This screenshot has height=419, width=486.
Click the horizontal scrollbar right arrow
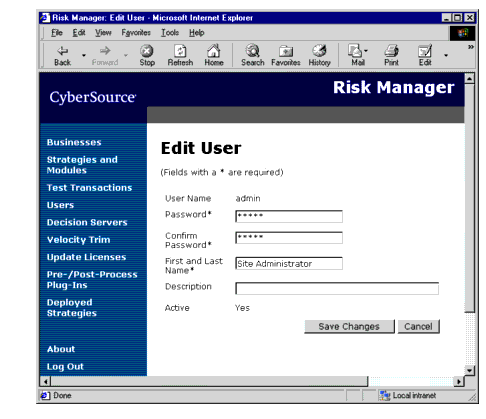459,381
